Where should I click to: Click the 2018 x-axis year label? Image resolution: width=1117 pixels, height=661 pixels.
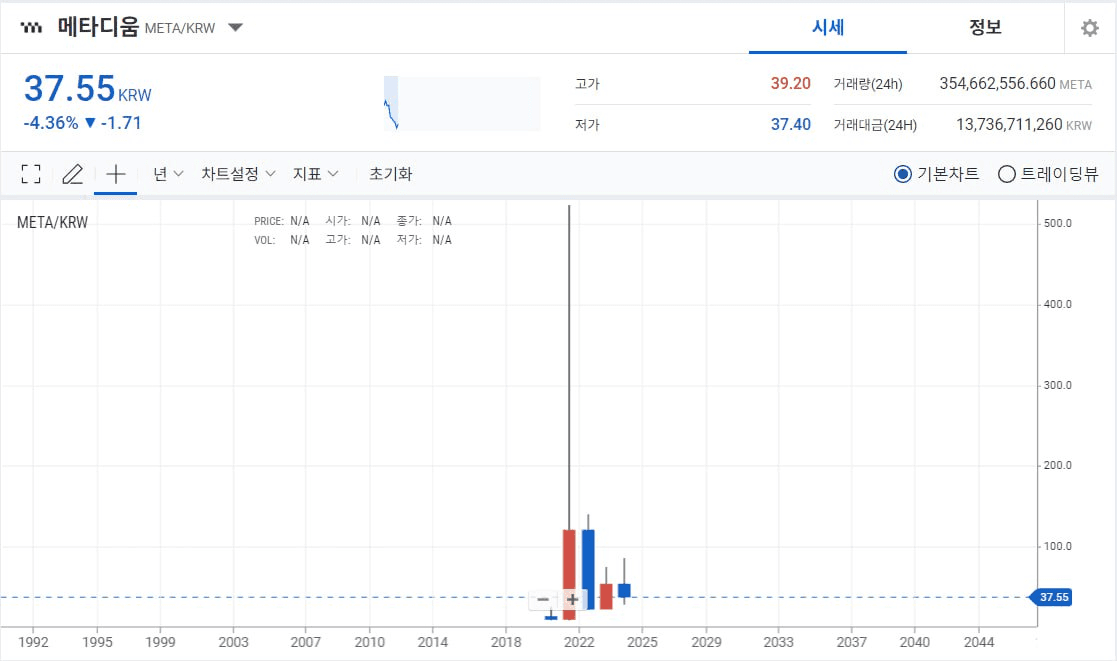pos(506,642)
